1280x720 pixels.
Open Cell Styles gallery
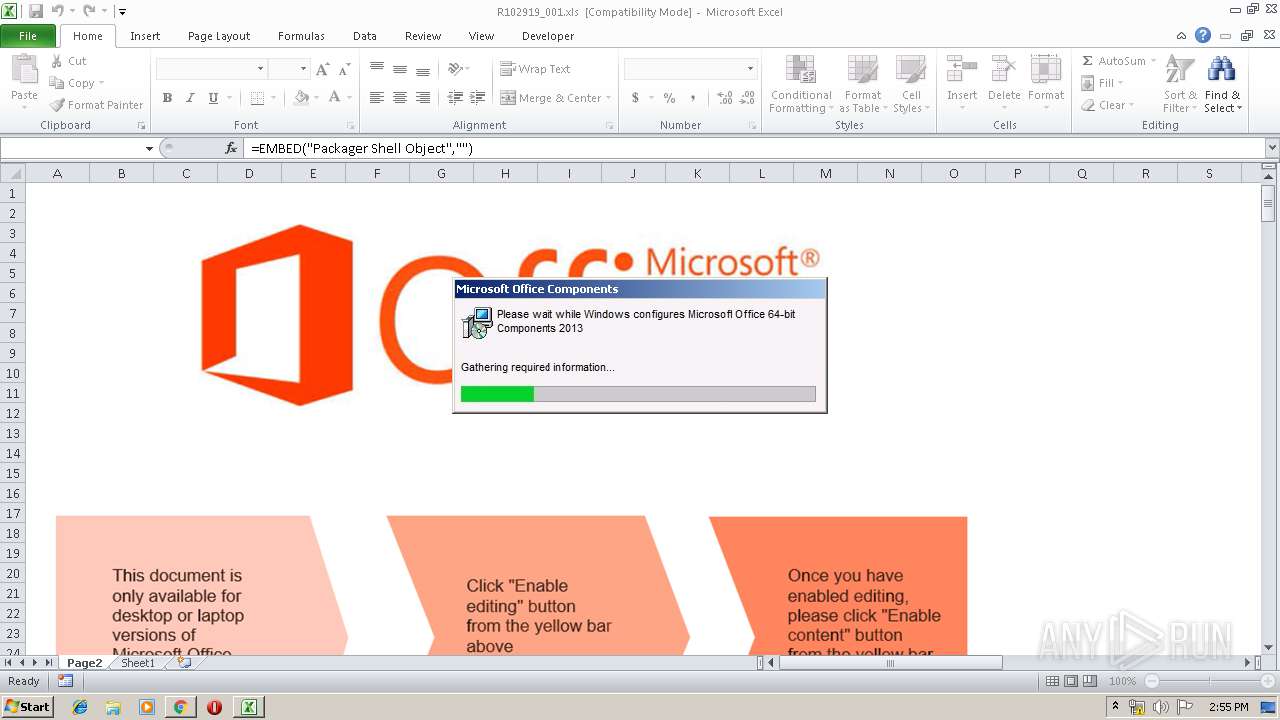point(910,84)
